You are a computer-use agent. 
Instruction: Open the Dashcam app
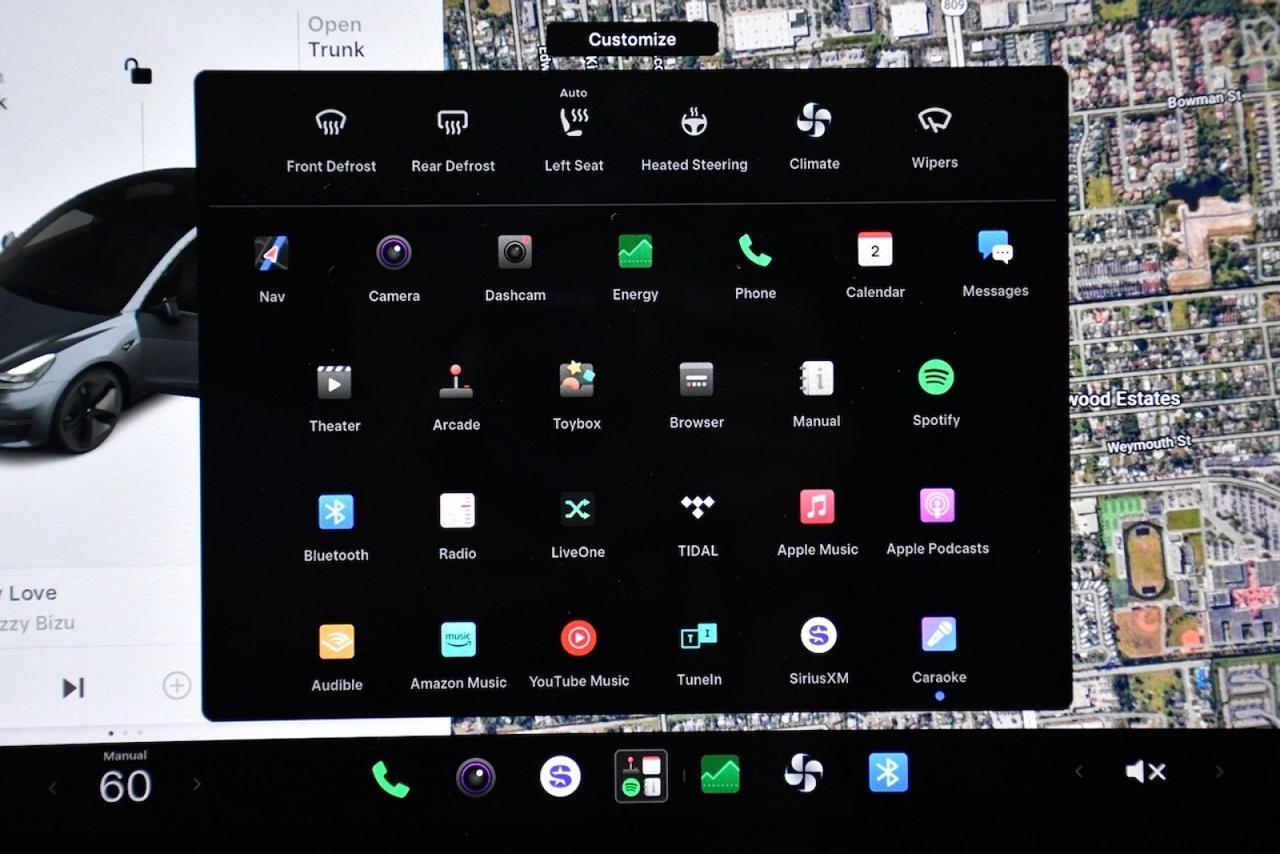click(515, 266)
